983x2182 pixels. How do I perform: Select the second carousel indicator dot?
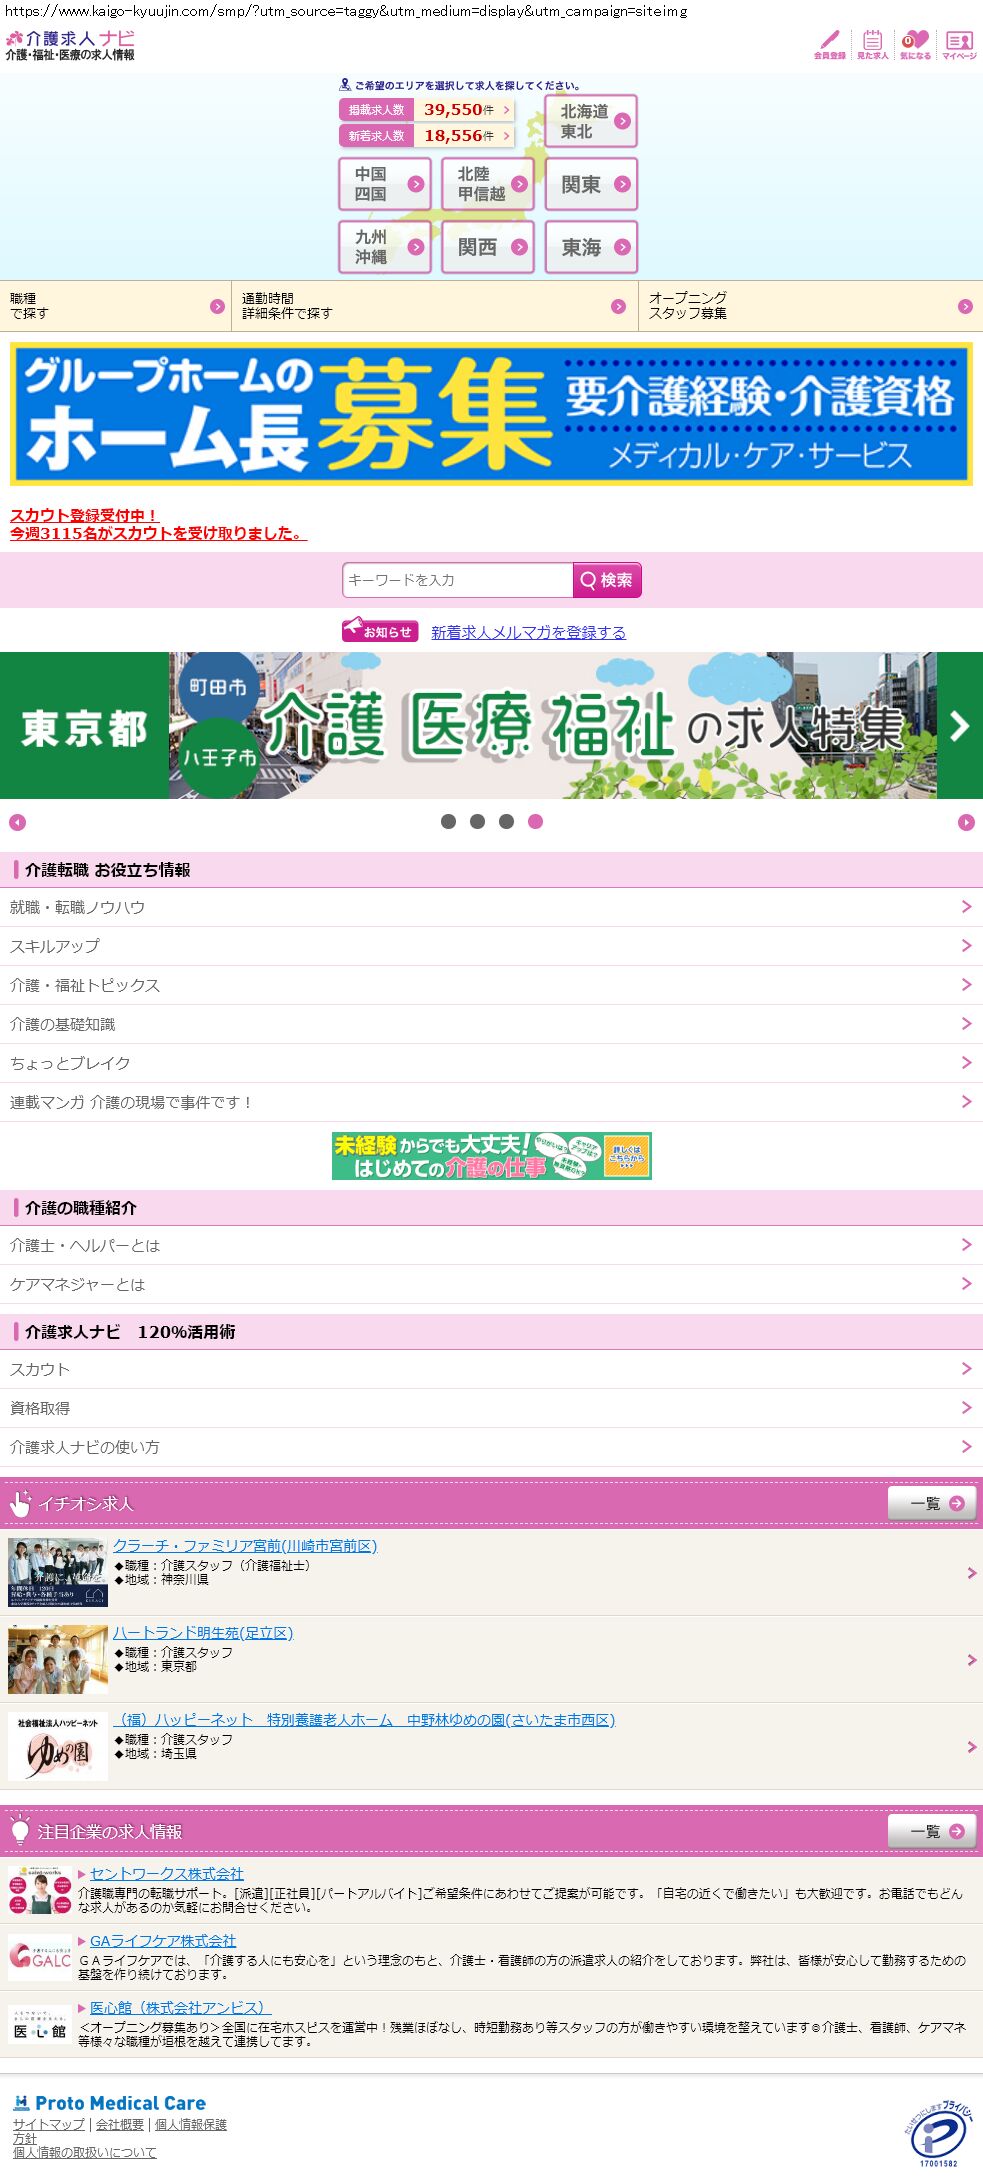click(478, 822)
